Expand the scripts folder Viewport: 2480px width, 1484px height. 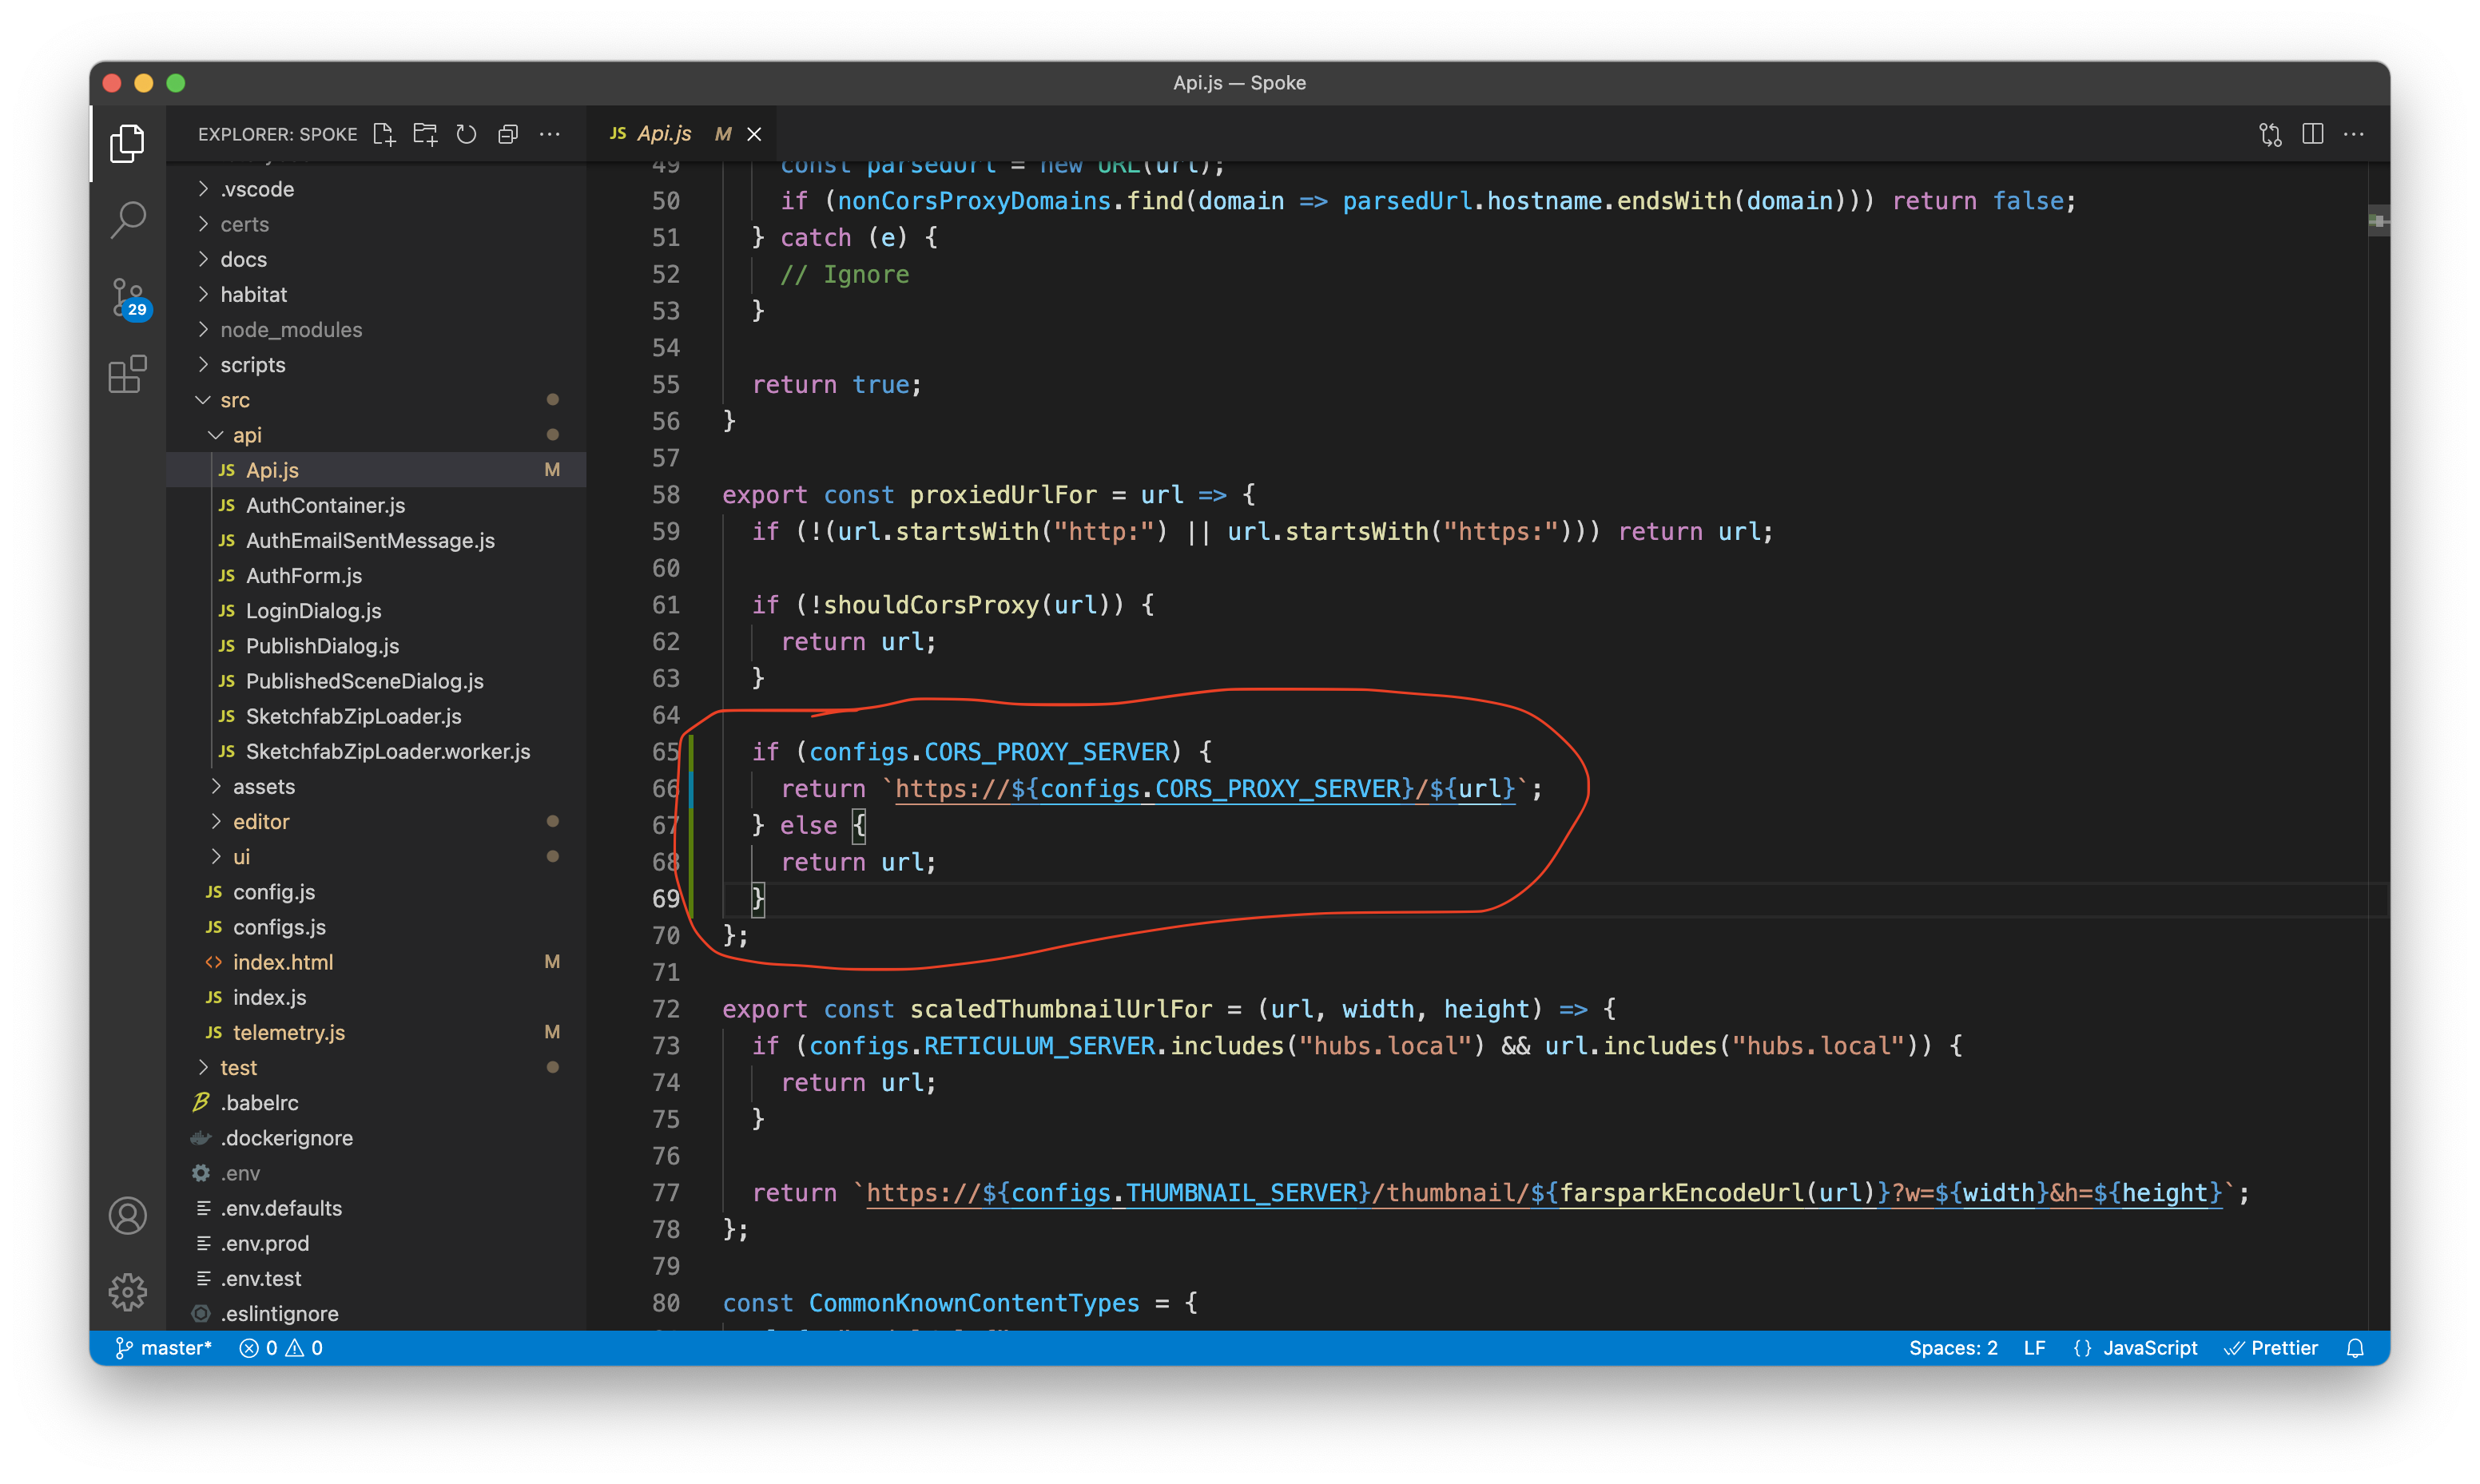[376, 365]
